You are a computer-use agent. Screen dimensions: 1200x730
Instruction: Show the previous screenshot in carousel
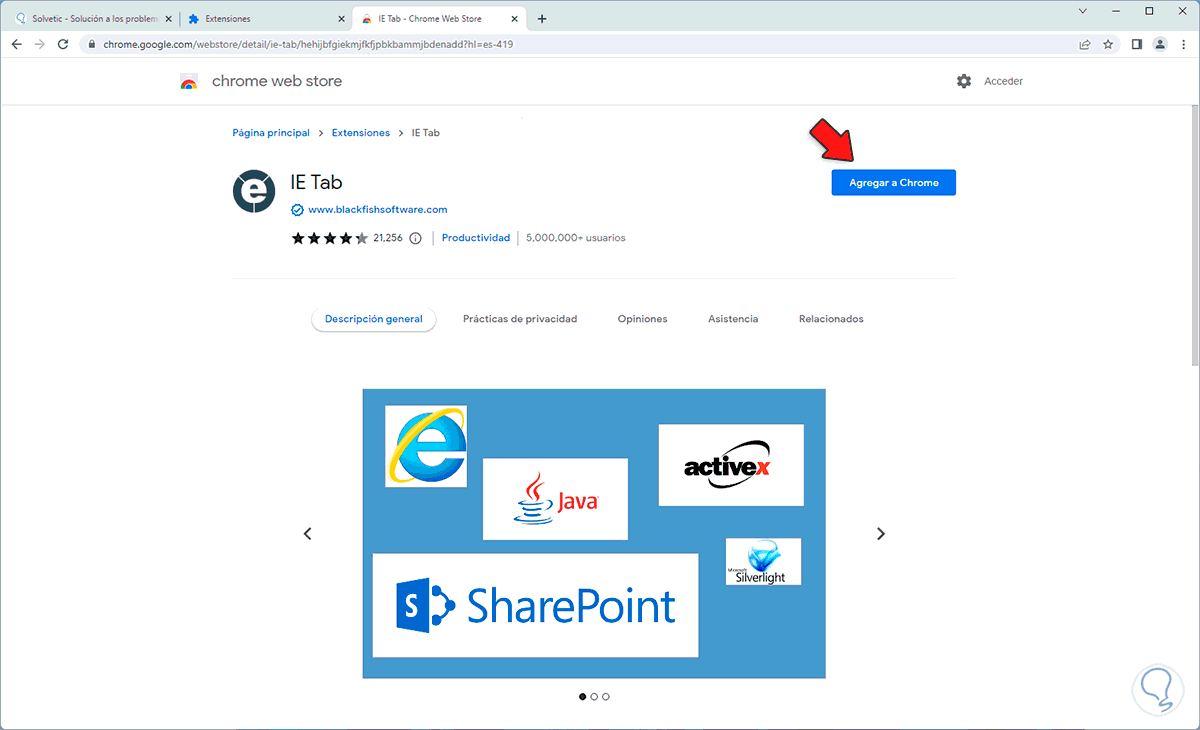(308, 534)
